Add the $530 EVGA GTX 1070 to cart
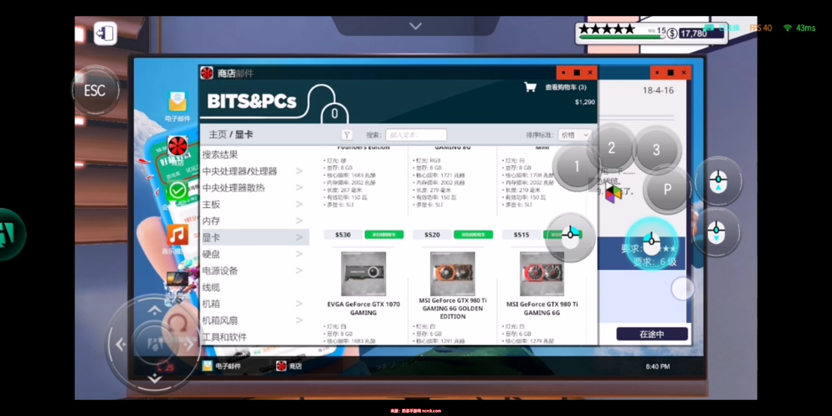The height and width of the screenshot is (416, 832). click(383, 235)
